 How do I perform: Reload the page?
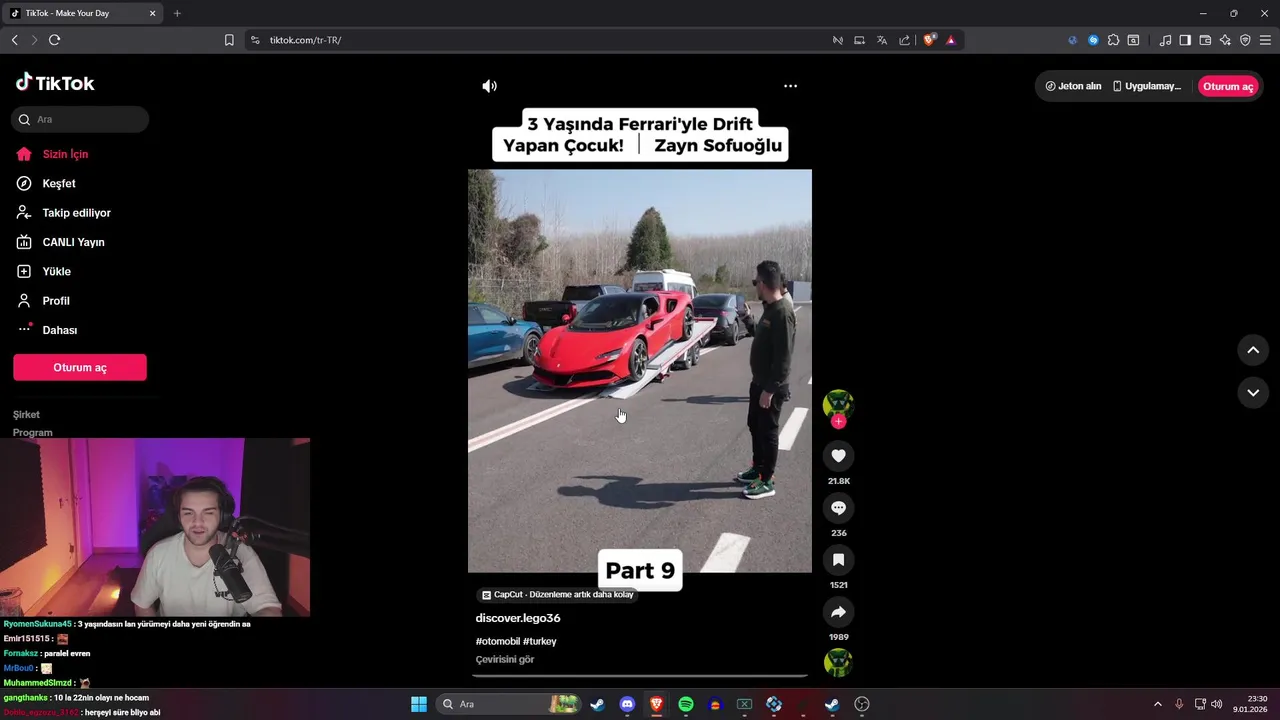coord(54,40)
